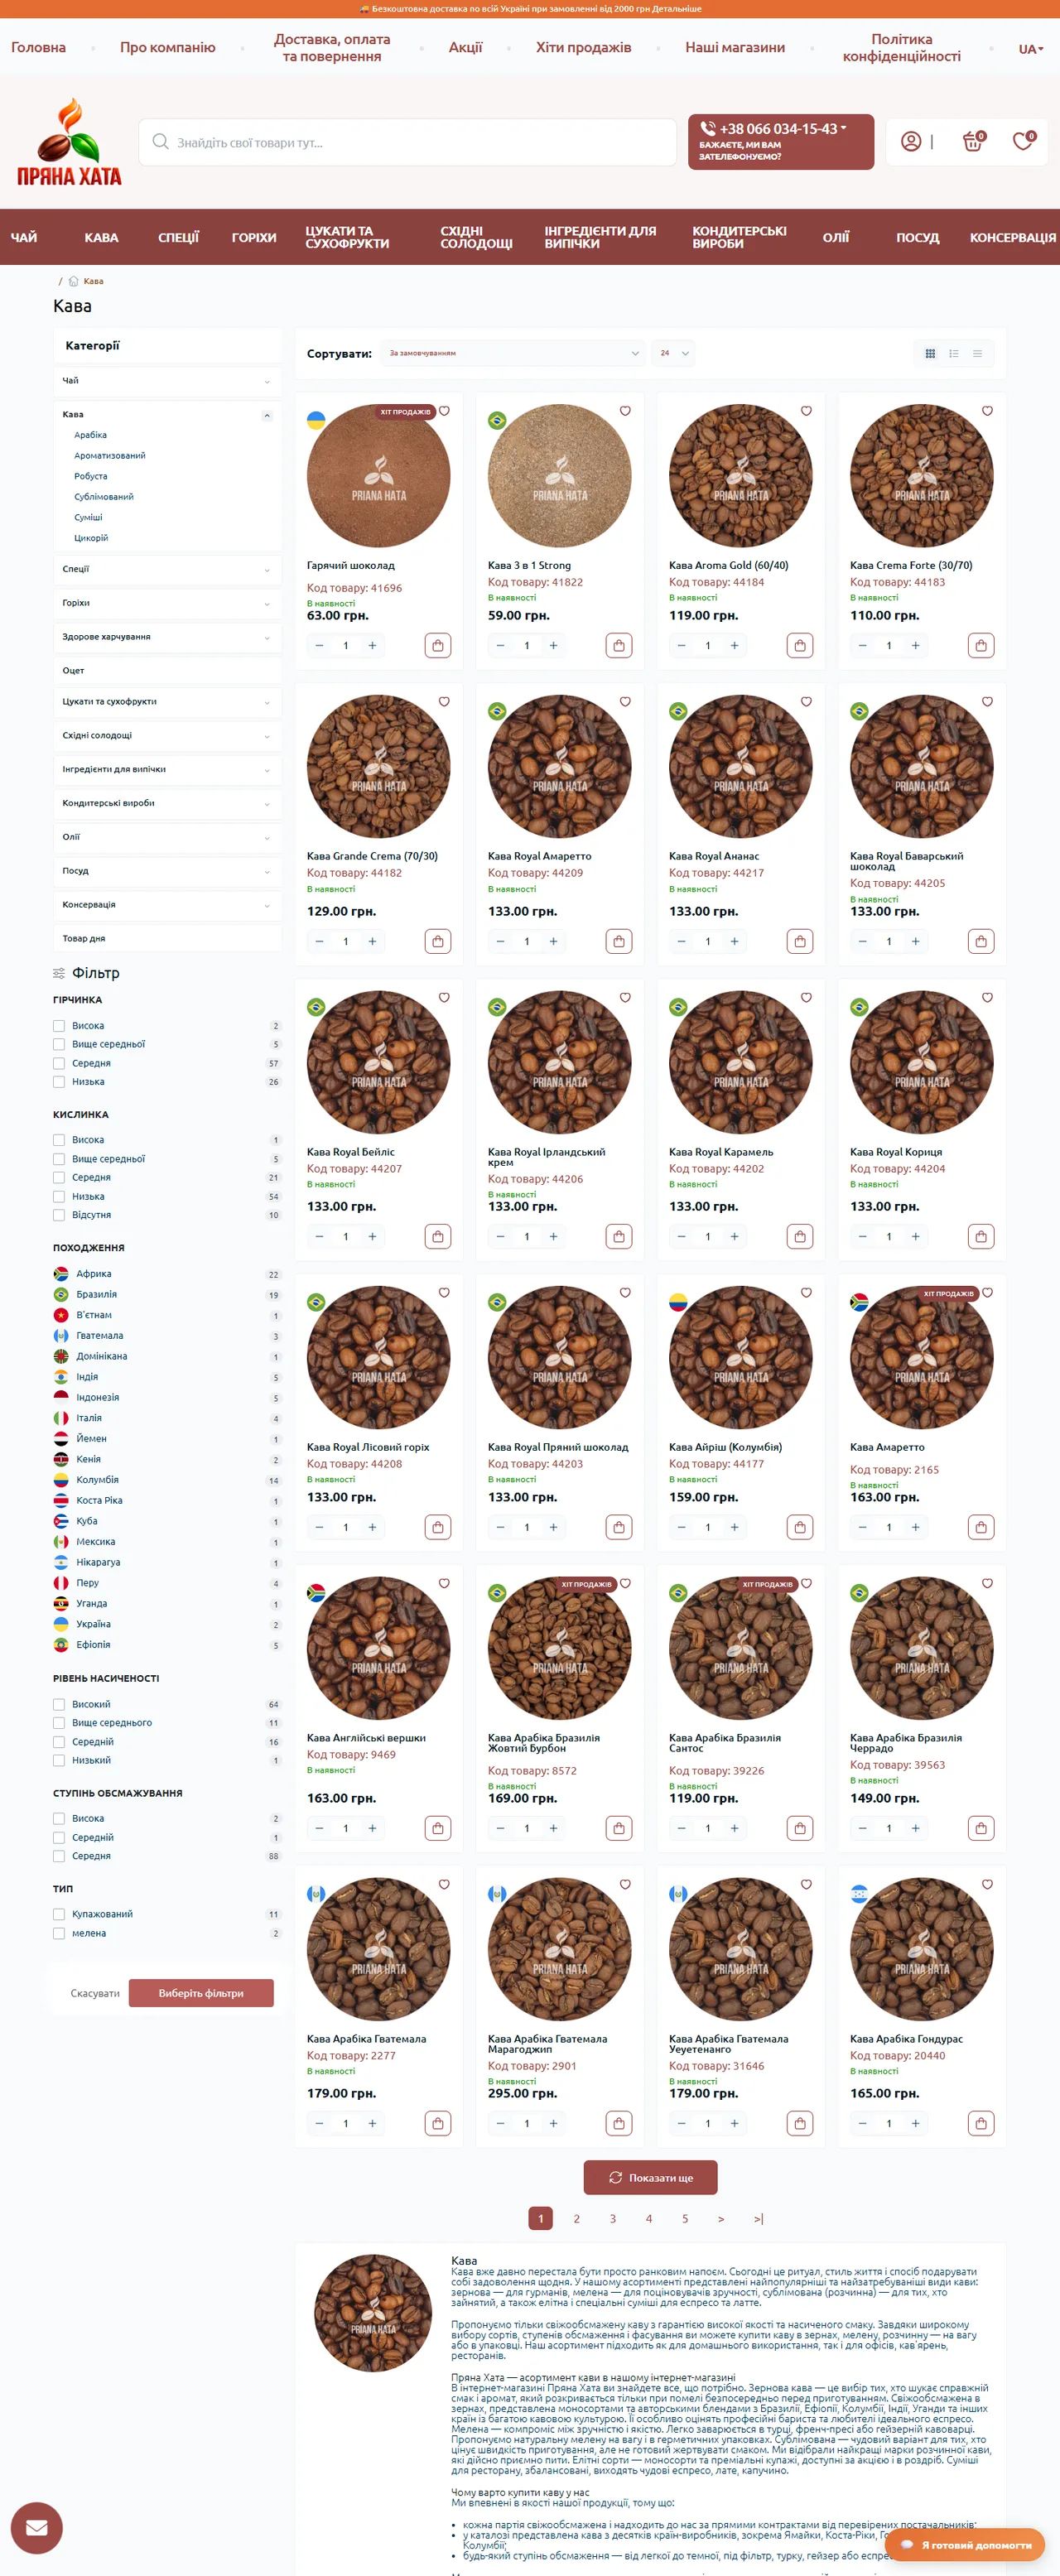Click the home breadcrumb icon
Viewport: 1060px width, 2576px height.
click(x=73, y=281)
